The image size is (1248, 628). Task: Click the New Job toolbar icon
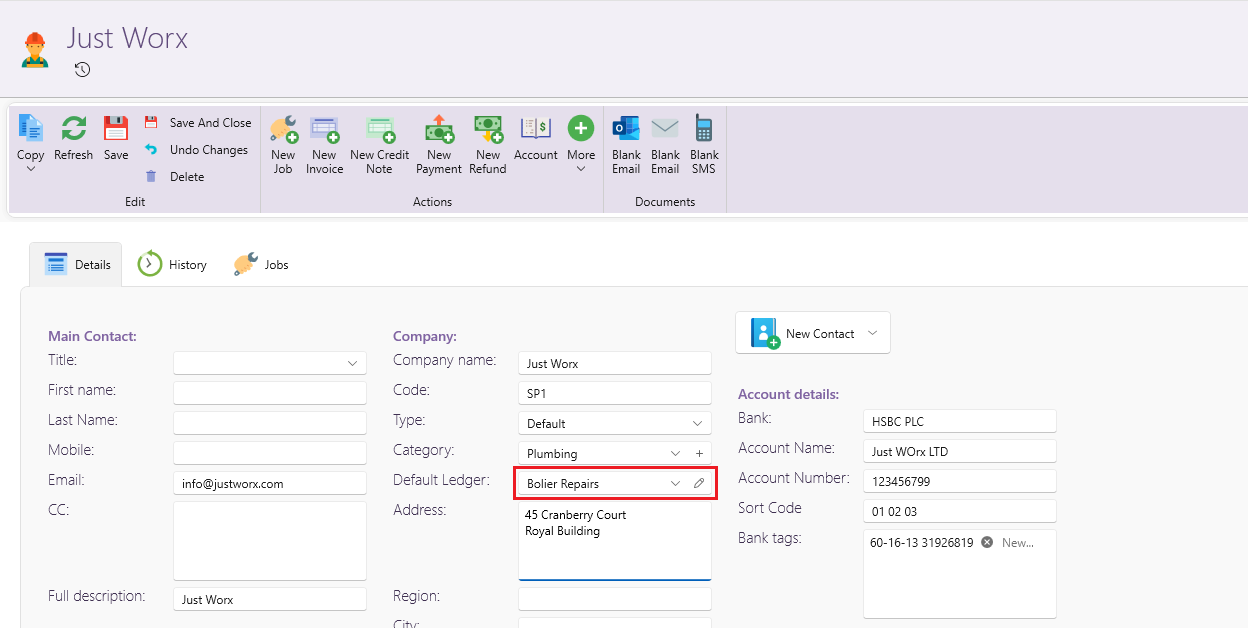coord(283,130)
